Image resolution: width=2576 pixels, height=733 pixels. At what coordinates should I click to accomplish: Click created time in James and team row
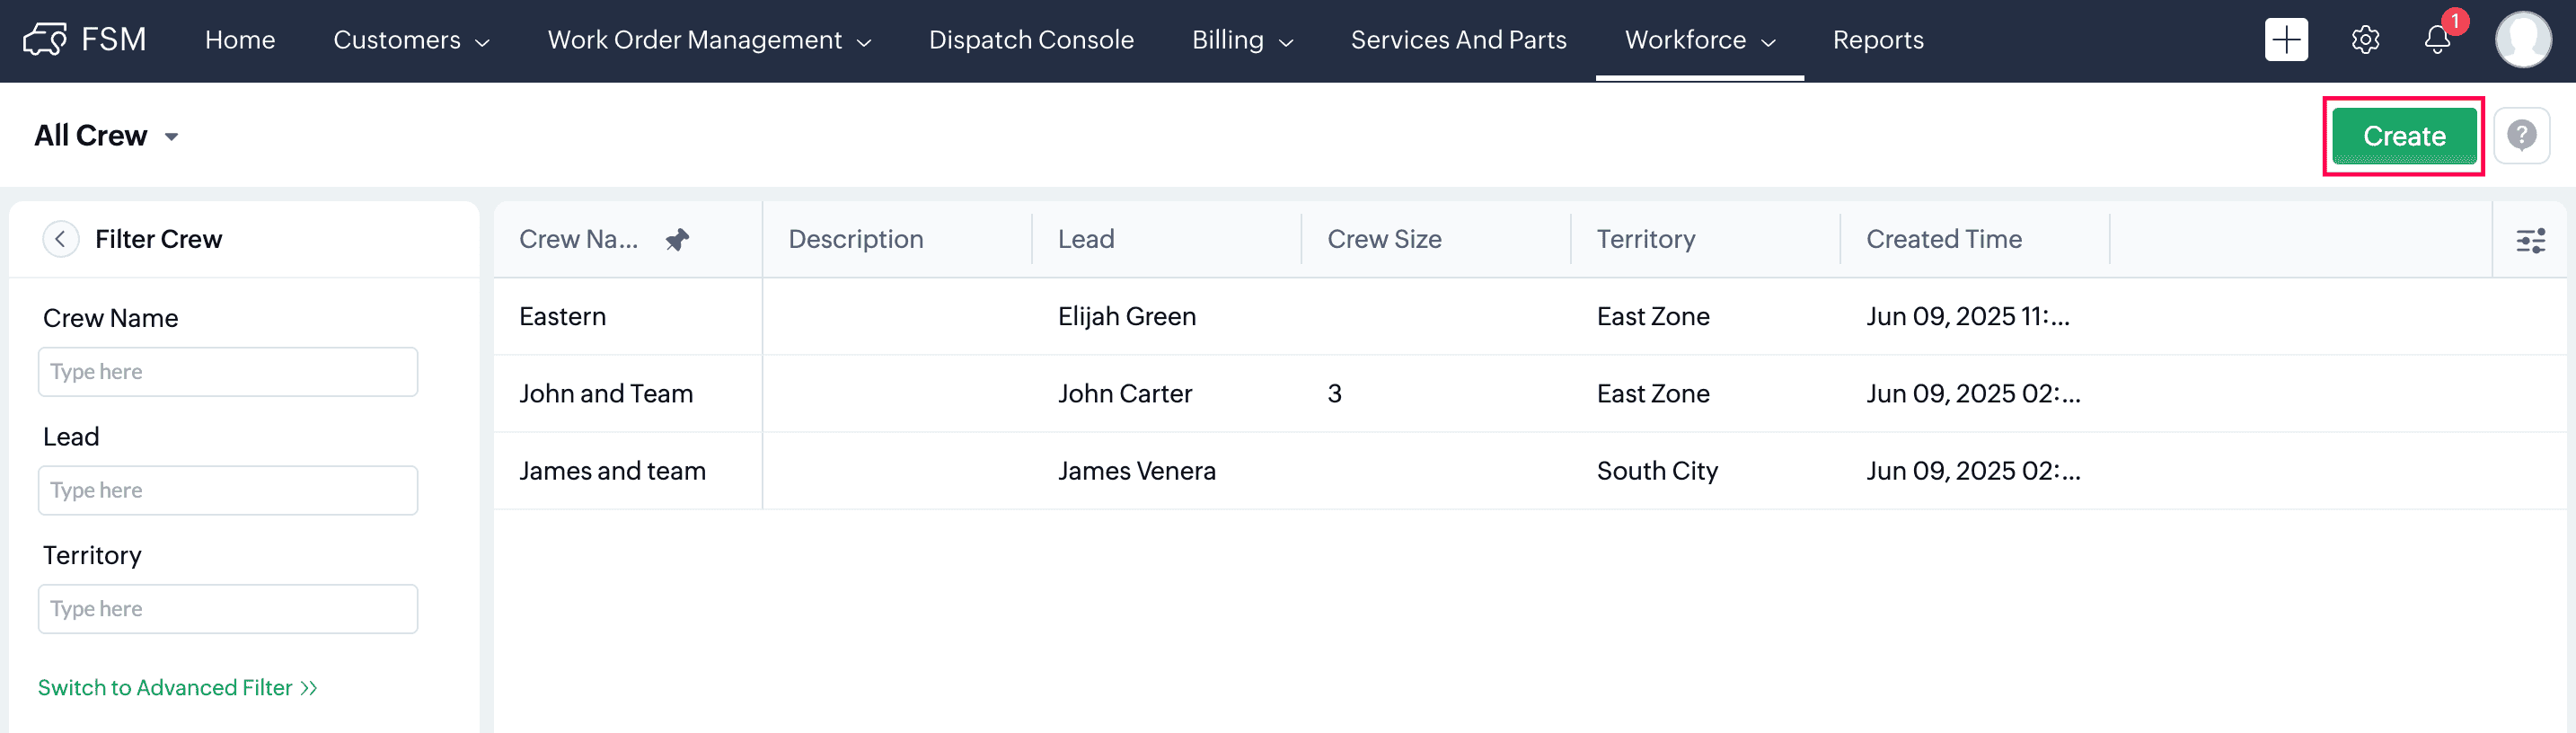click(1973, 471)
